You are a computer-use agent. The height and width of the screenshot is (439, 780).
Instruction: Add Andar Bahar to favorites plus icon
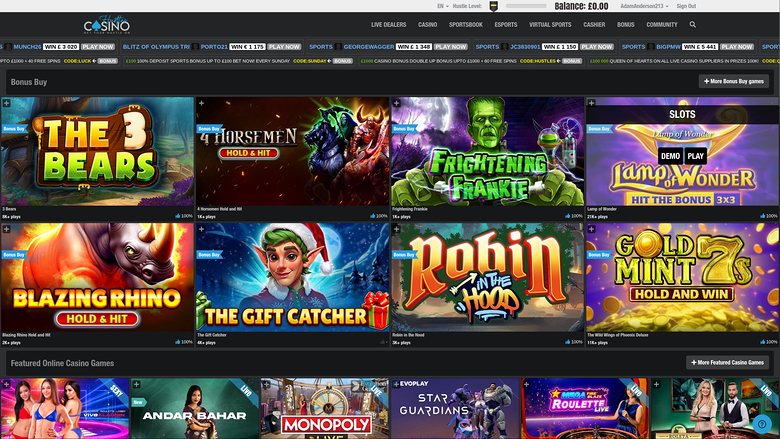pyautogui.click(x=136, y=384)
